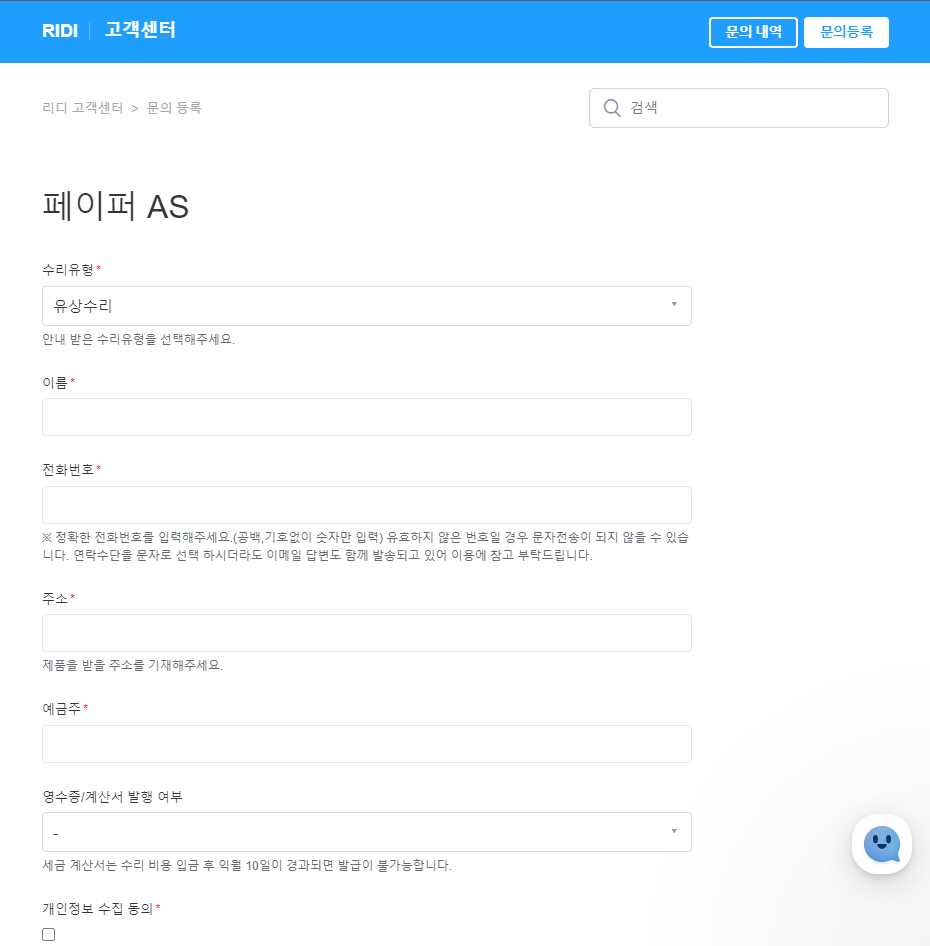The image size is (930, 946).
Task: Expand the 영수증/계산서 발행 여부 dropdown
Action: coord(367,832)
